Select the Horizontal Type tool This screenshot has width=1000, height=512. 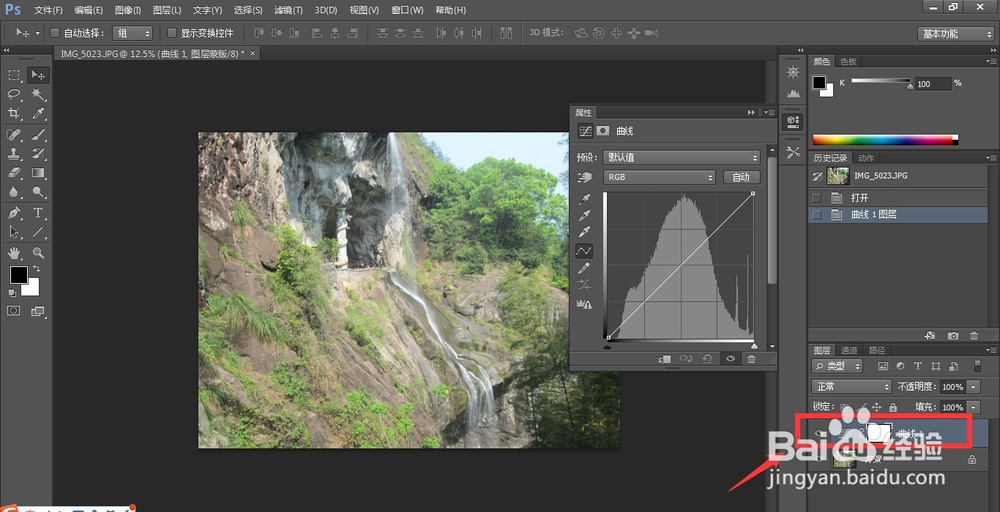pyautogui.click(x=38, y=212)
